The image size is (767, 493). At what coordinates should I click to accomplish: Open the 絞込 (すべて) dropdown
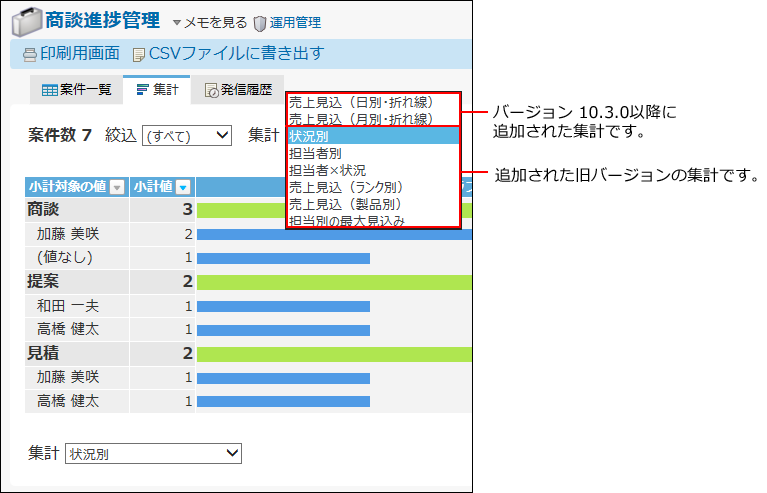187,135
